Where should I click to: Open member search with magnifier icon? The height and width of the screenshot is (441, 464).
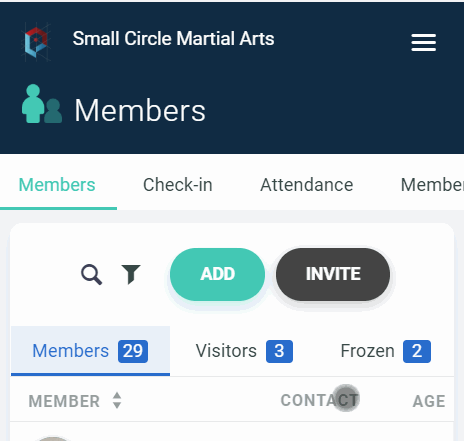point(91,275)
